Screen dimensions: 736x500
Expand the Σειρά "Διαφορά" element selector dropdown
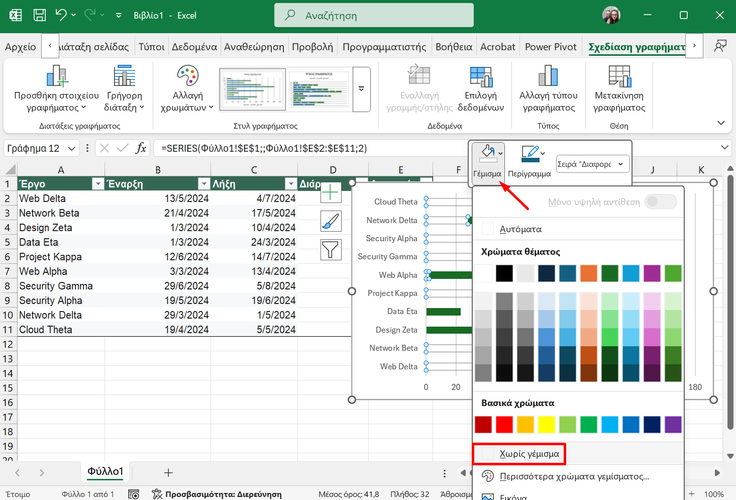pos(622,164)
